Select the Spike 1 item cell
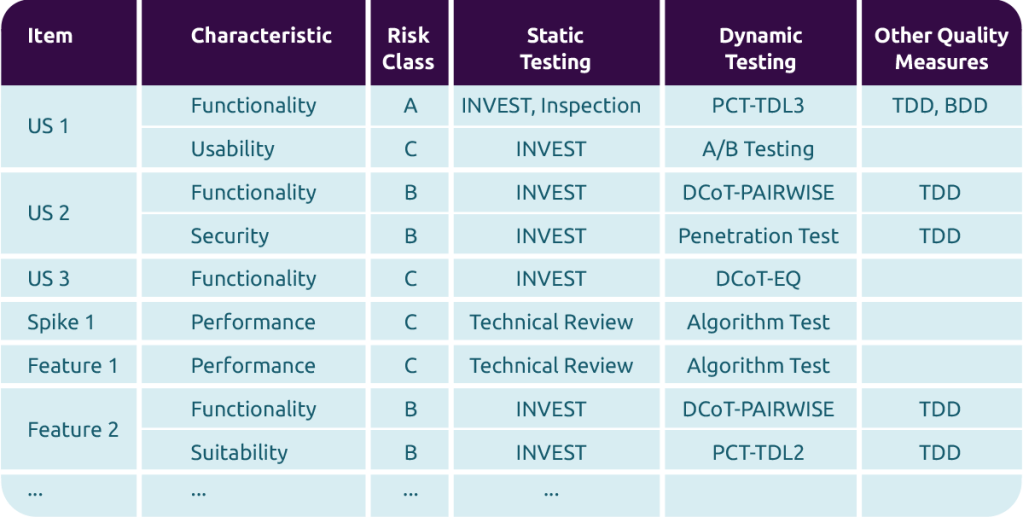Screen dimensions: 1023x517 pos(60,322)
